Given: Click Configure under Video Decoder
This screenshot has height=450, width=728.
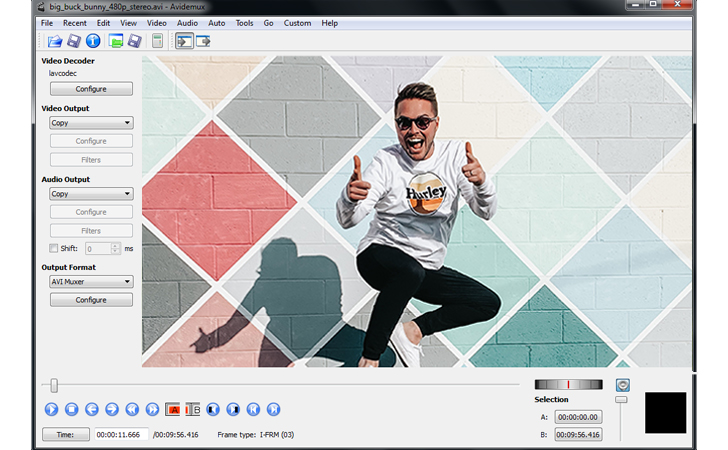Looking at the screenshot, I should point(91,89).
